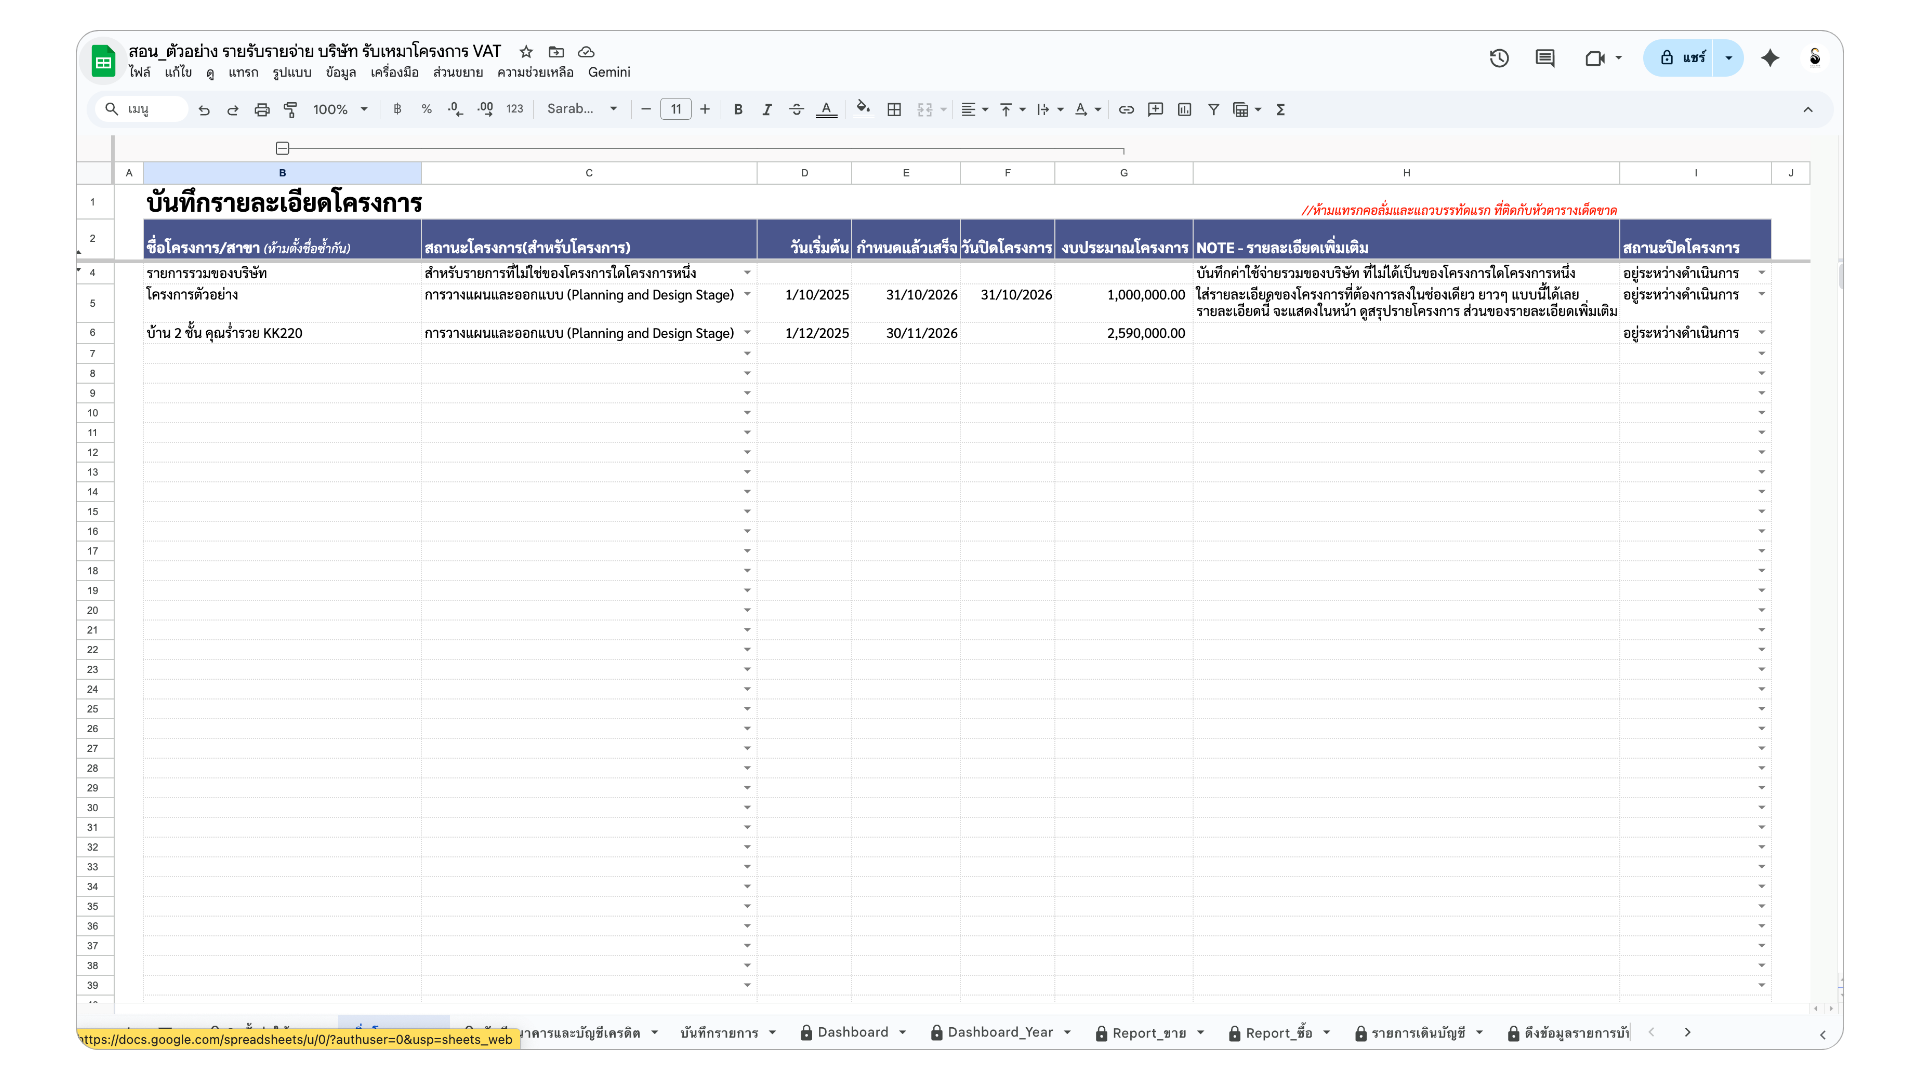Open the Google account avatar

point(1814,58)
